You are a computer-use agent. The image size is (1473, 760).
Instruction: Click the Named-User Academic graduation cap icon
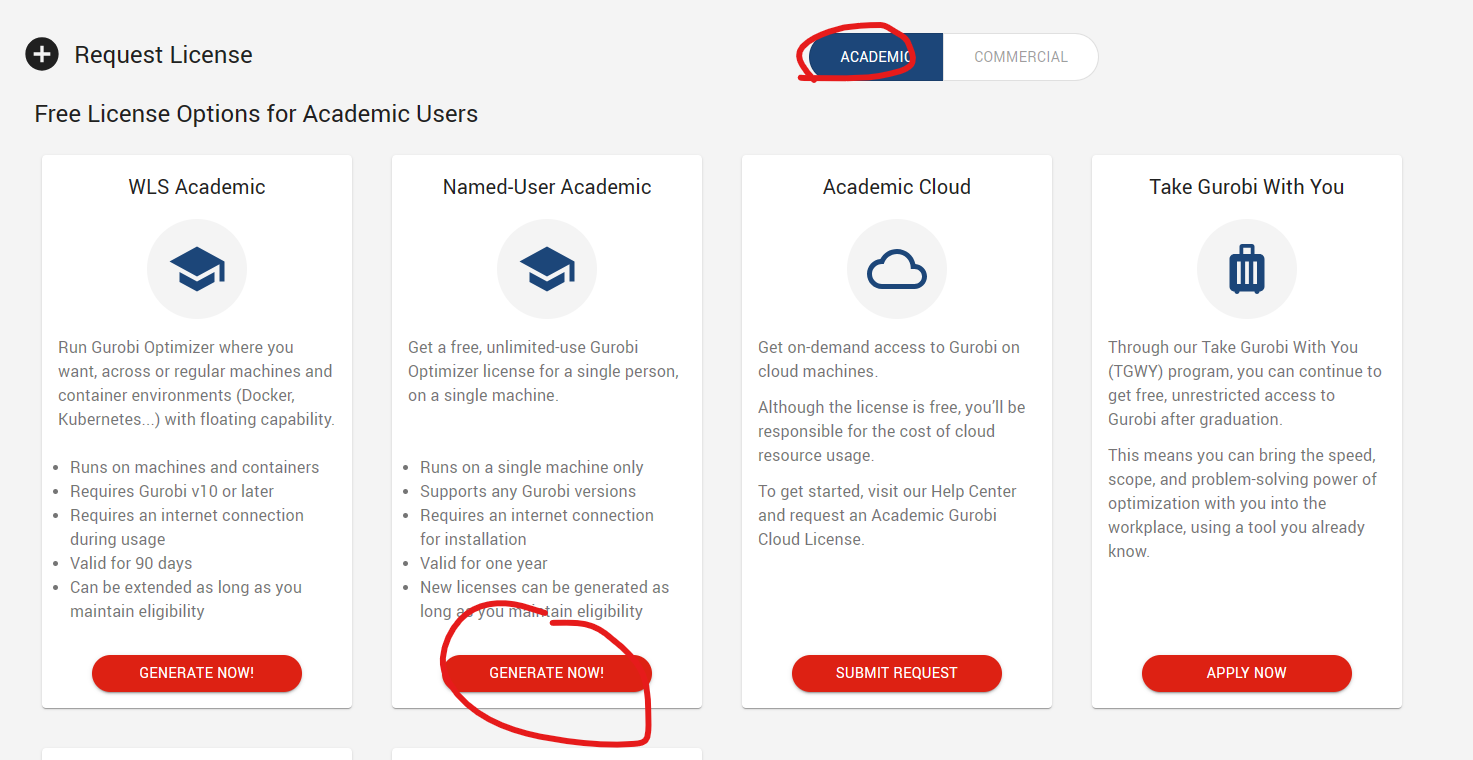coord(547,269)
